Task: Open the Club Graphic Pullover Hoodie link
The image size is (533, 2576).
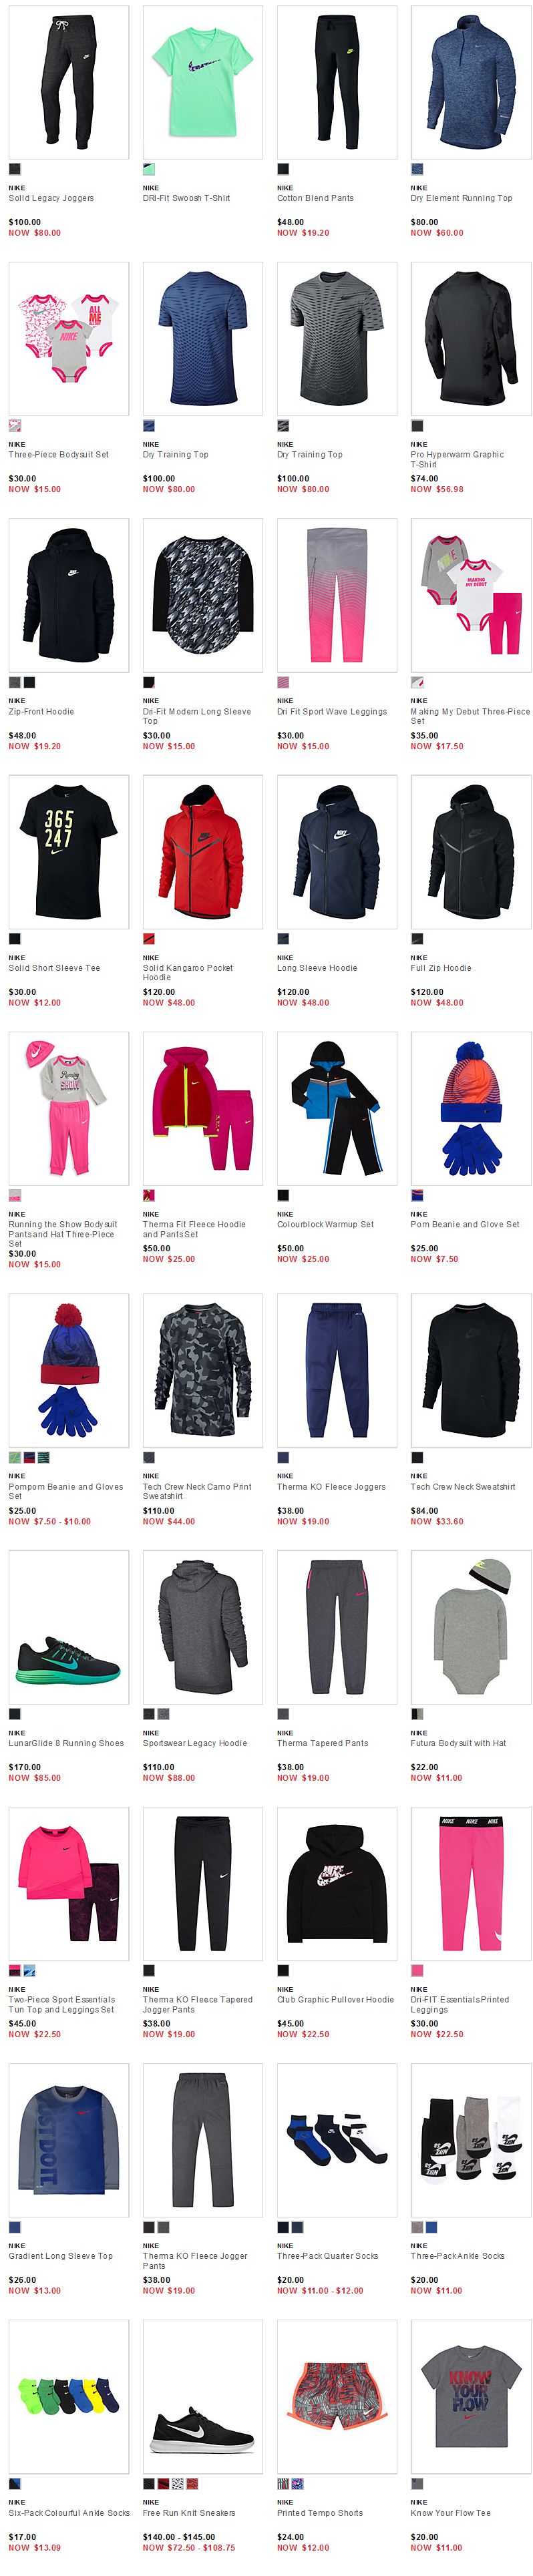Action: [x=335, y=2000]
